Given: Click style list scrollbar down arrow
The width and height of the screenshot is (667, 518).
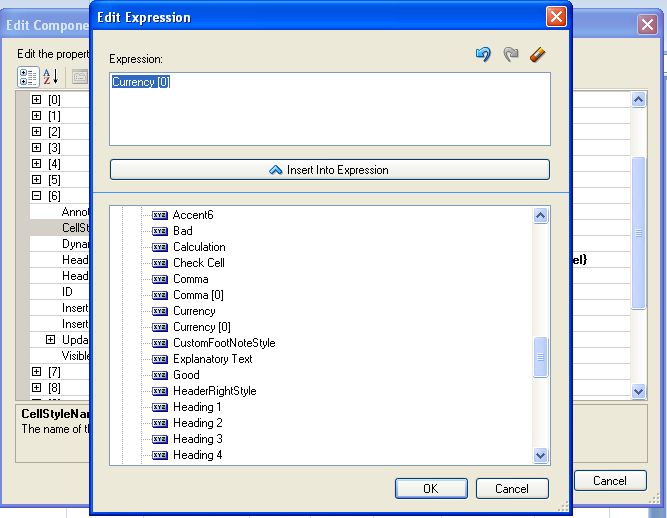Looking at the screenshot, I should [540, 456].
